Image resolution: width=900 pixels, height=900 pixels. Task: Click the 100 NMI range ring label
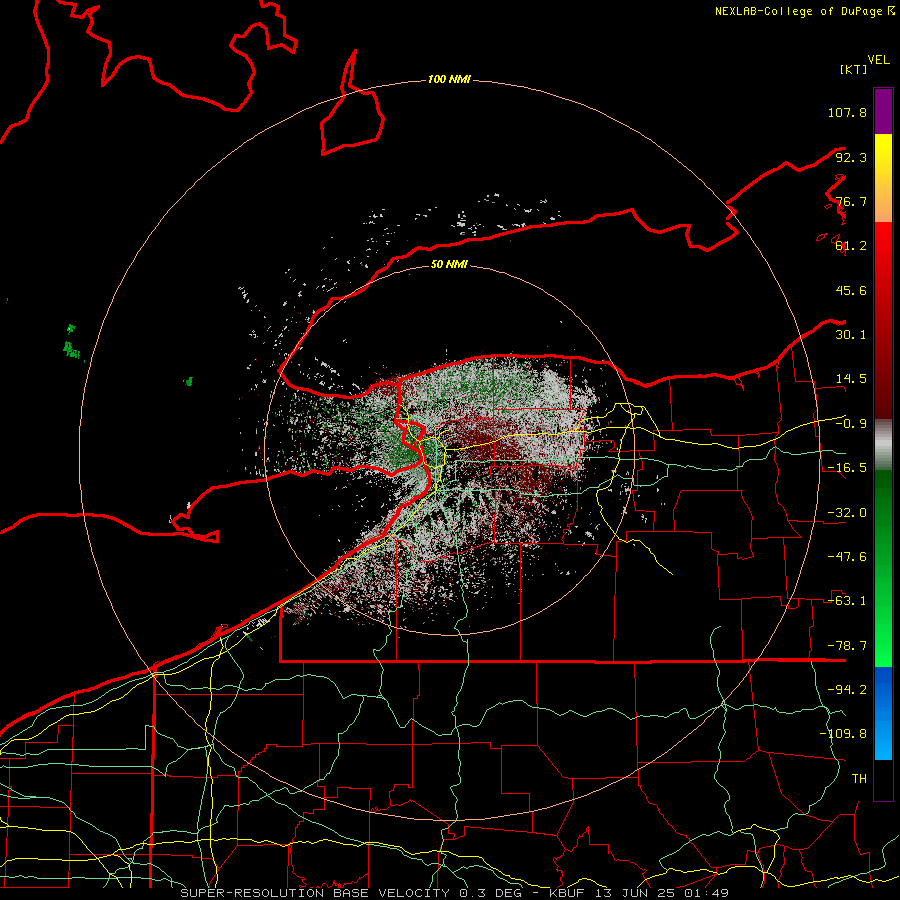[x=449, y=79]
